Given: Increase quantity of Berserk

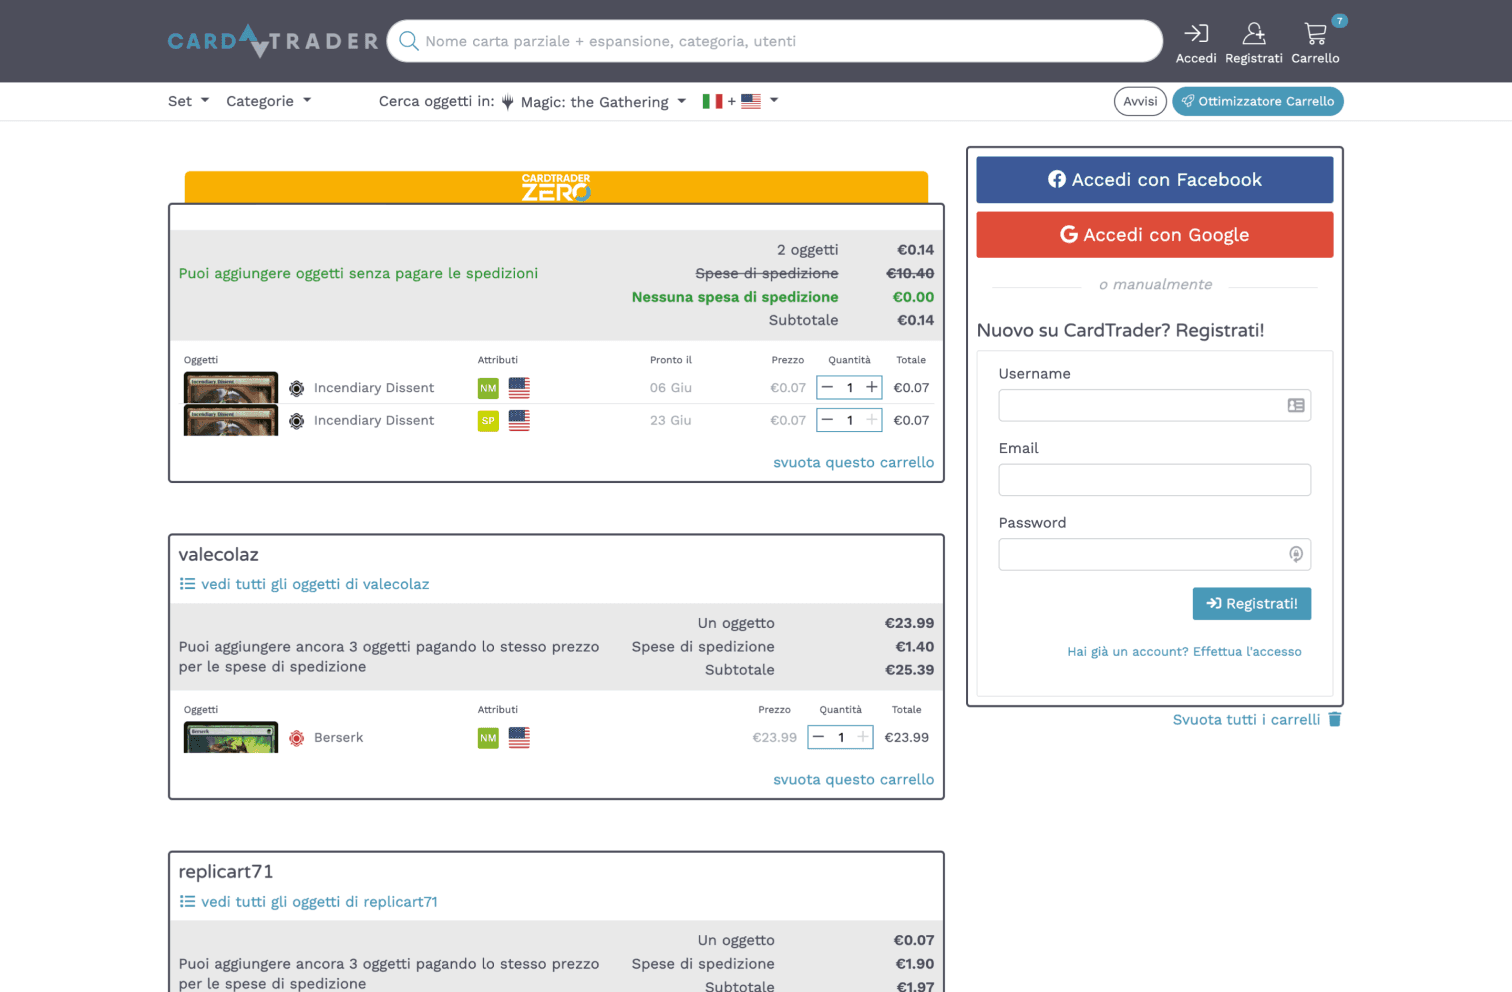Looking at the screenshot, I should click(x=863, y=737).
